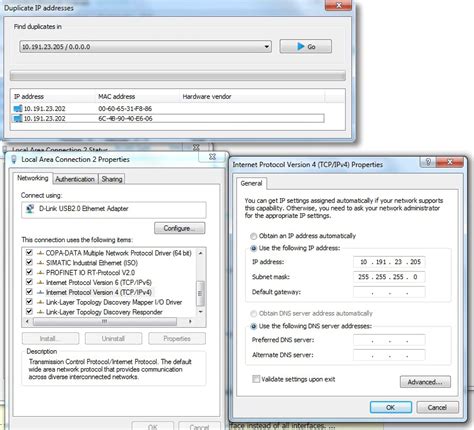Select Use the following IP address

[x=253, y=248]
